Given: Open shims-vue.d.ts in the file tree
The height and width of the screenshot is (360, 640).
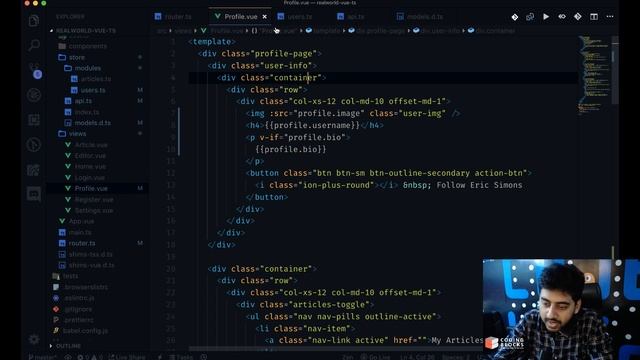Looking at the screenshot, I should tap(87, 265).
